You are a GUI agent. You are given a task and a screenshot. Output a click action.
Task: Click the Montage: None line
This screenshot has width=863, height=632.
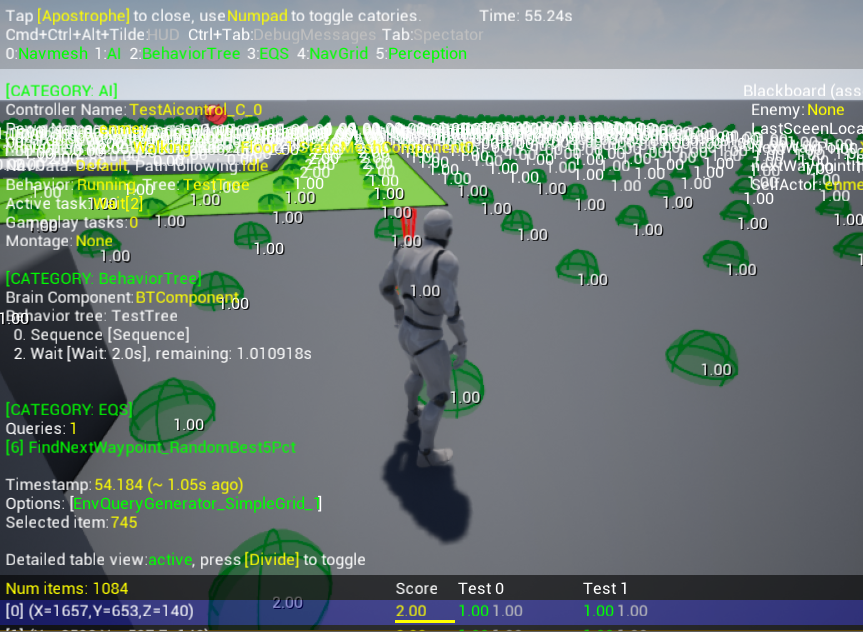pyautogui.click(x=59, y=241)
